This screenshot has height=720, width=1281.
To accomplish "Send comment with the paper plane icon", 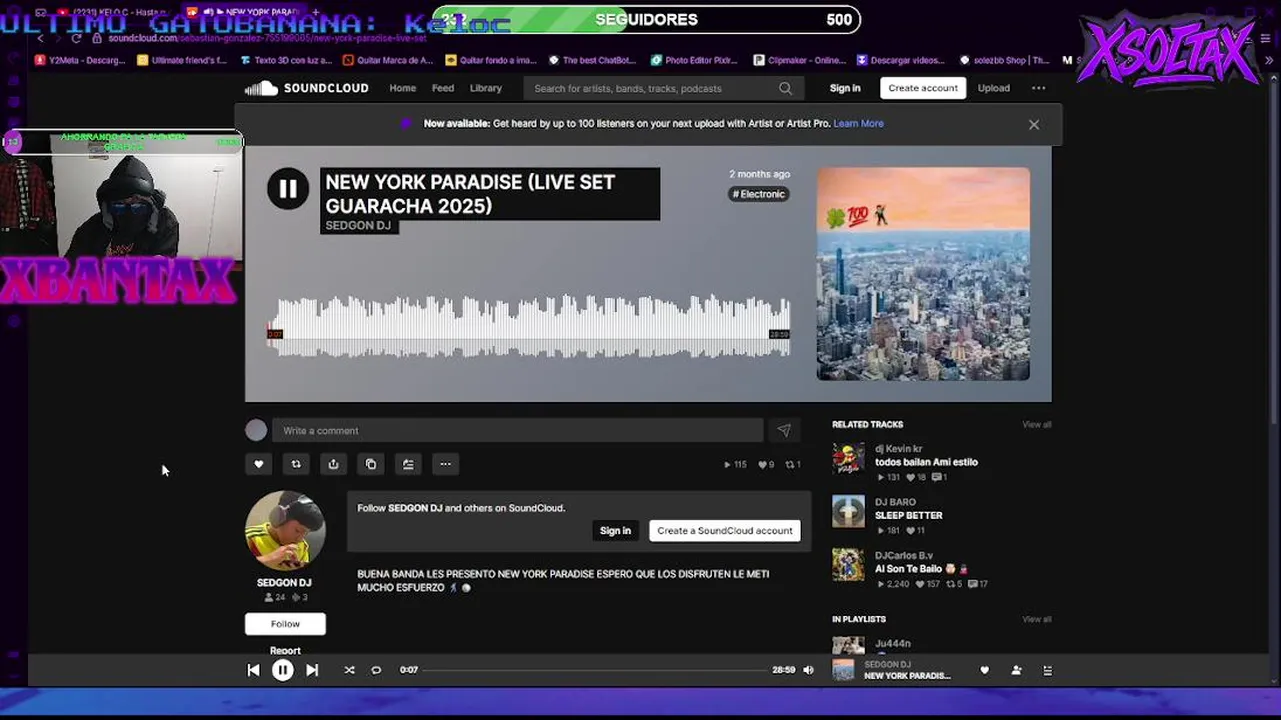I will click(x=784, y=430).
